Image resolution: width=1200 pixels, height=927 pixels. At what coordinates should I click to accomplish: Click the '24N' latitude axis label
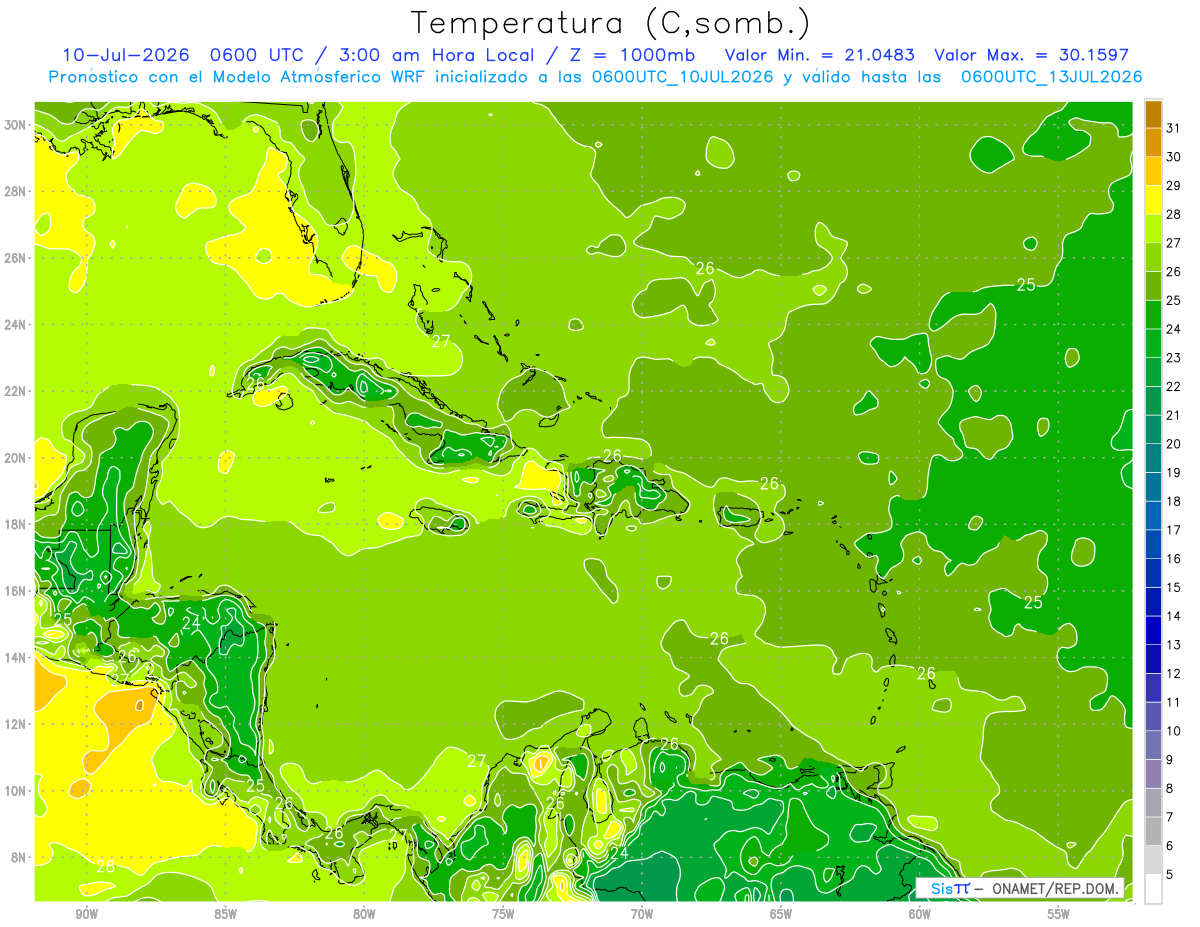(x=17, y=324)
